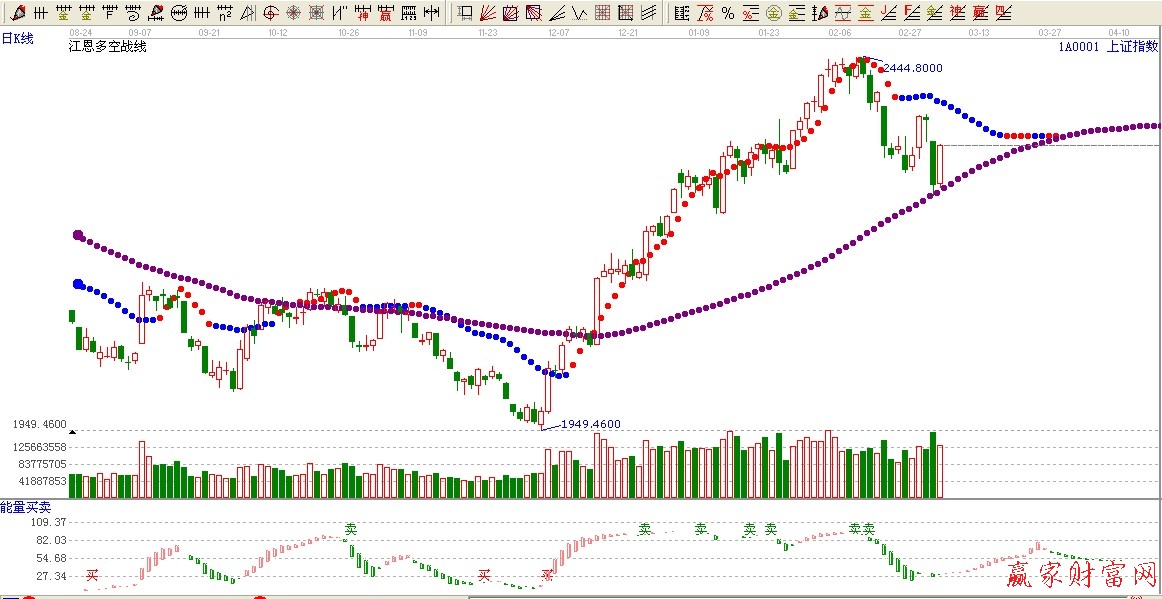The image size is (1162, 599).
Task: Choose the spiral line tool icon
Action: pyautogui.click(x=133, y=13)
